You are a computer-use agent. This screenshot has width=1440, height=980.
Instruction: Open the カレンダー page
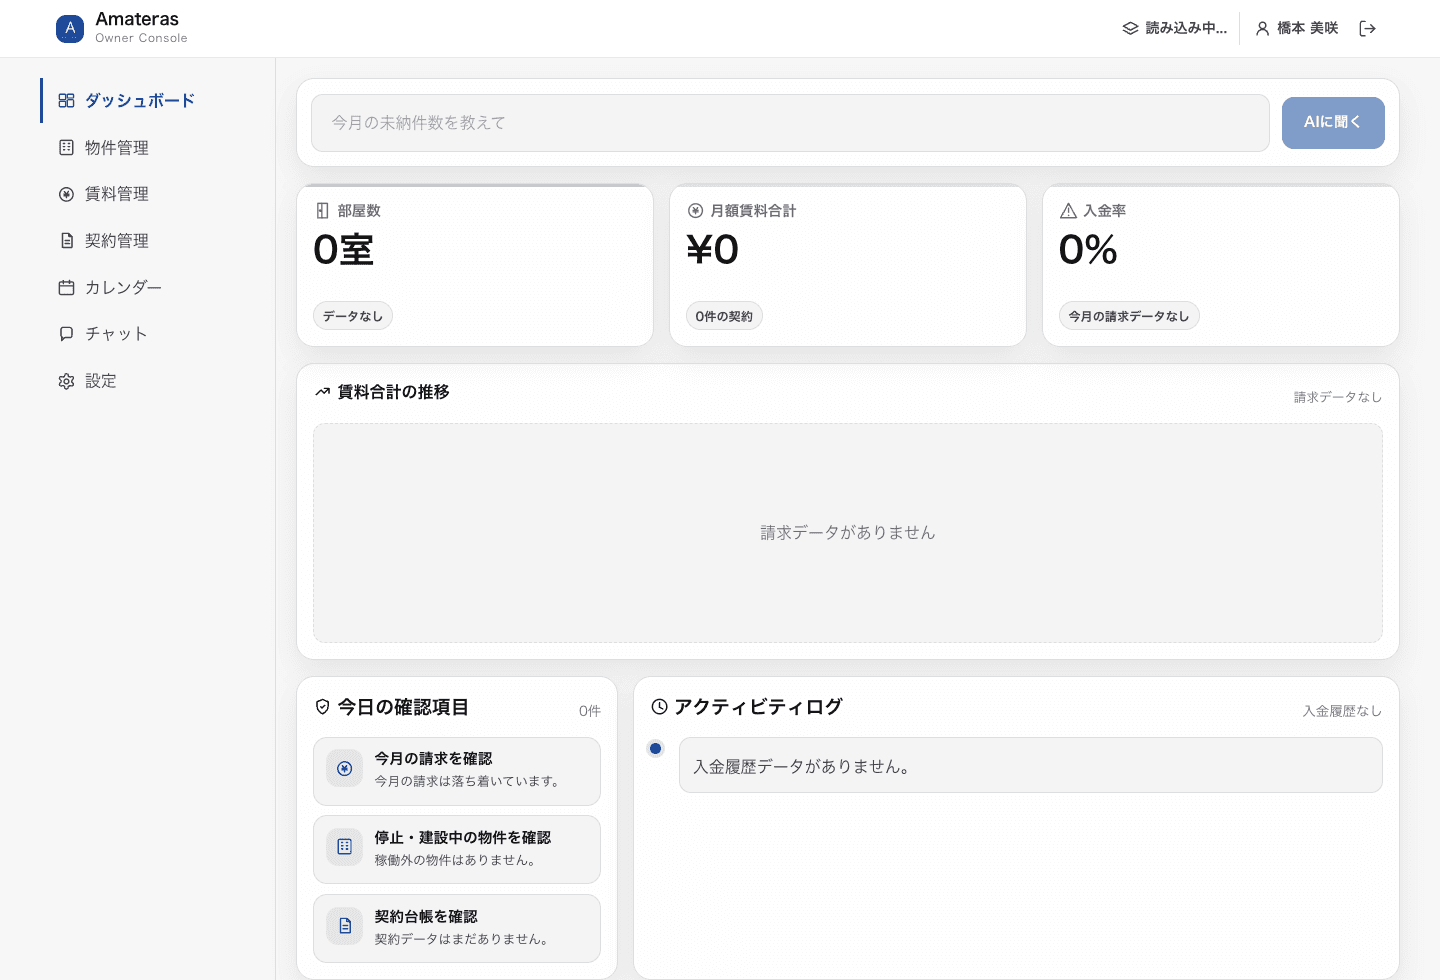[x=148, y=288]
